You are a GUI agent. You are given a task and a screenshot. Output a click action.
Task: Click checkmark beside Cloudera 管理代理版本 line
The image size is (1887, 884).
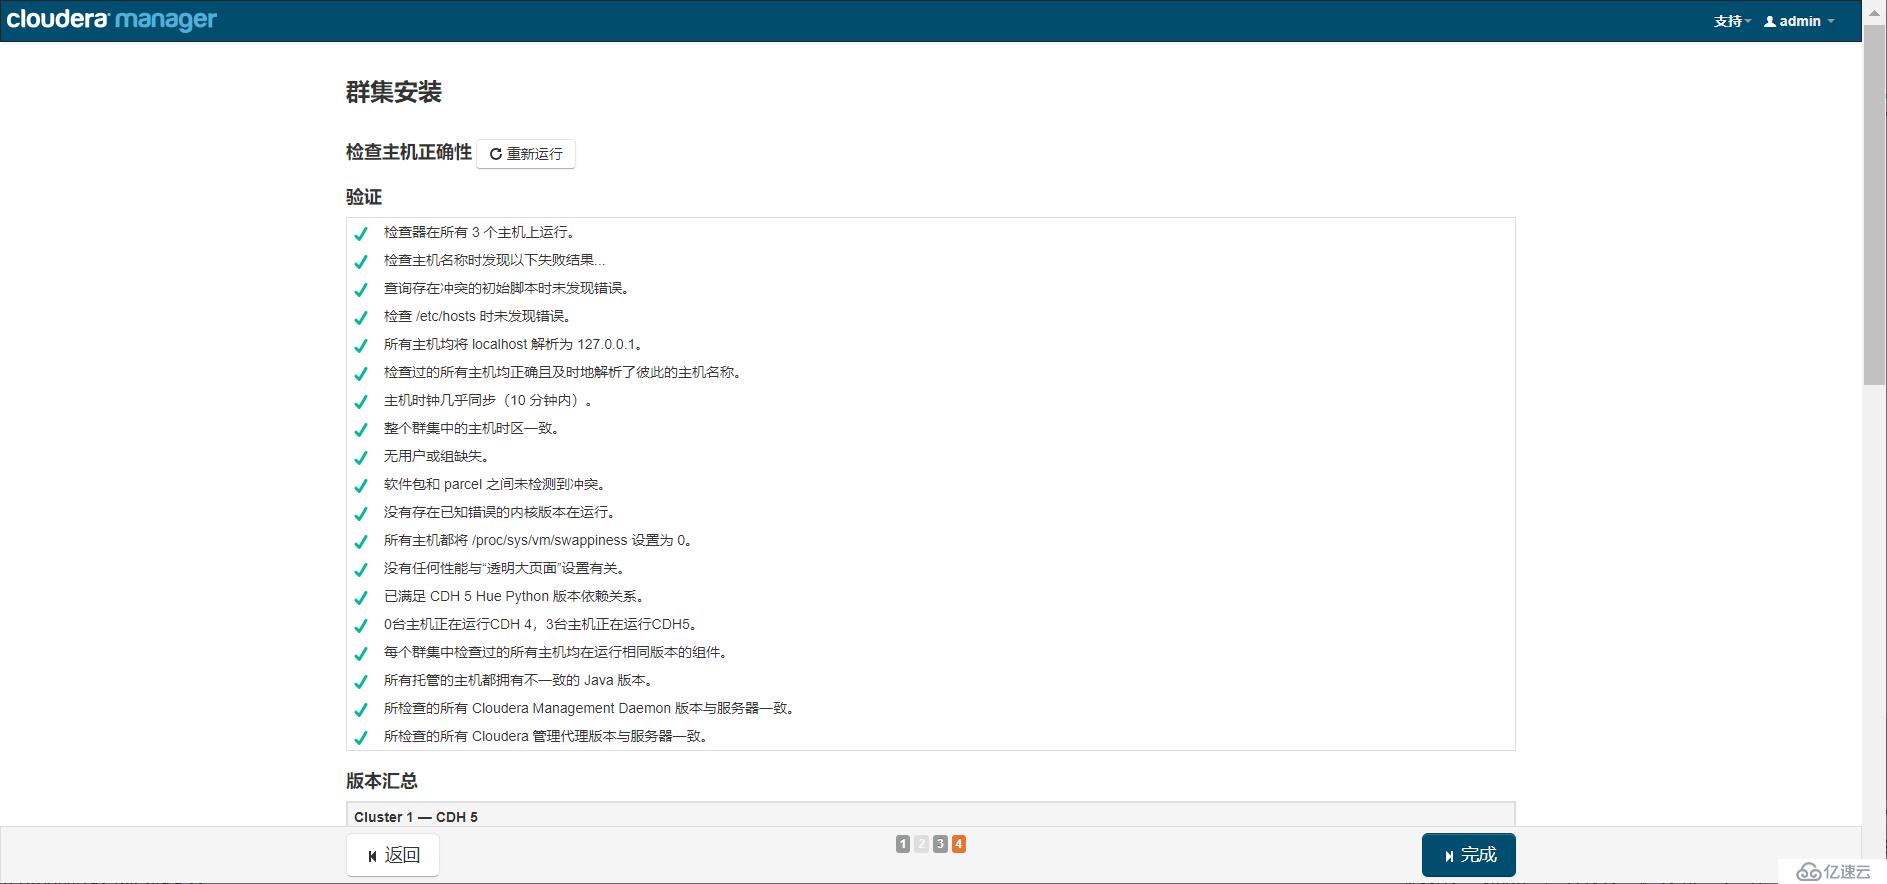click(x=361, y=737)
